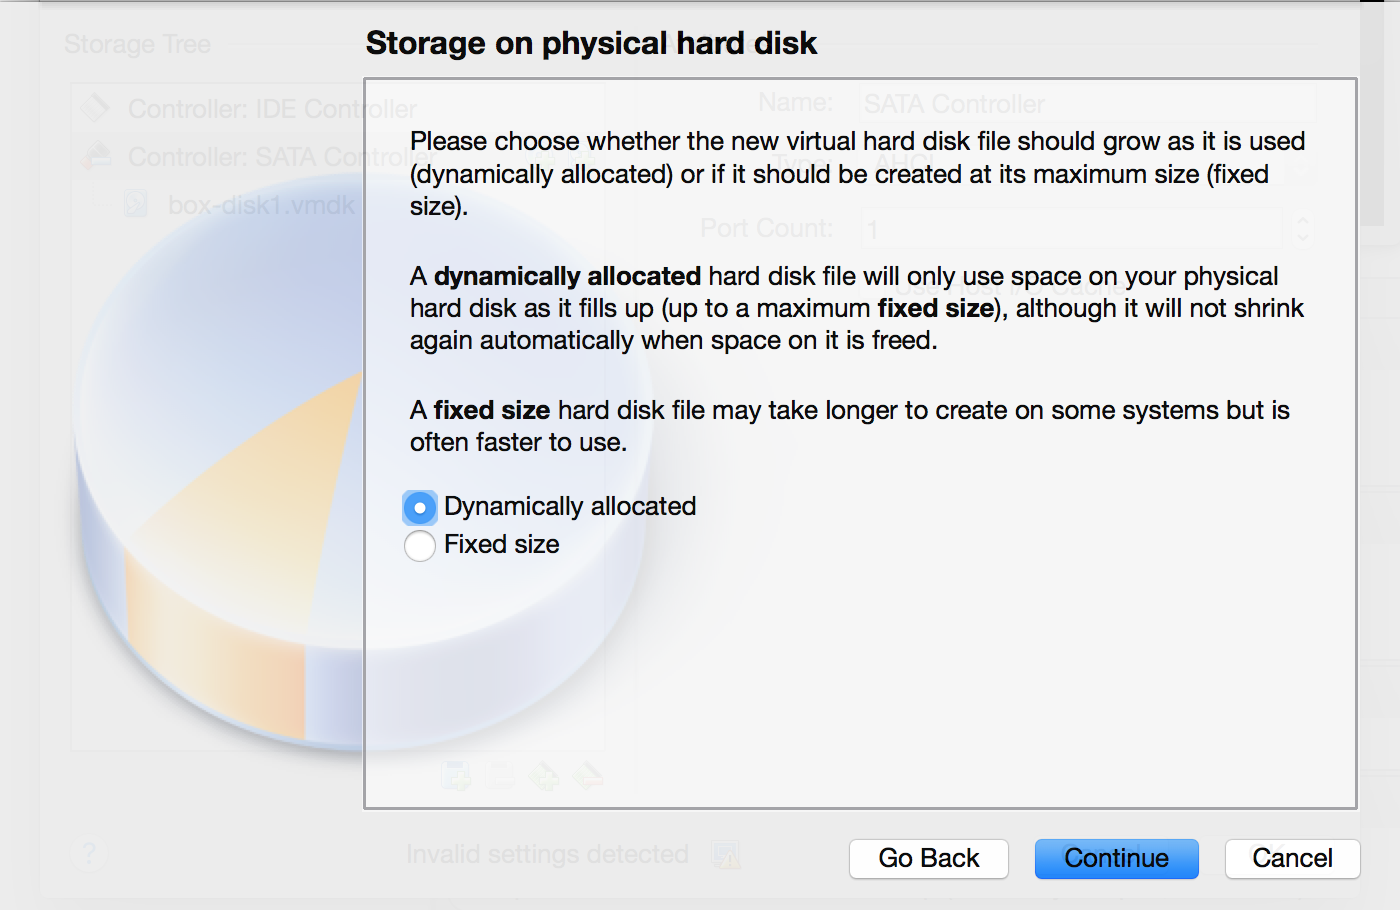Click the IDE Controller icon in Storage Tree
Viewport: 1400px width, 910px height.
(95, 107)
